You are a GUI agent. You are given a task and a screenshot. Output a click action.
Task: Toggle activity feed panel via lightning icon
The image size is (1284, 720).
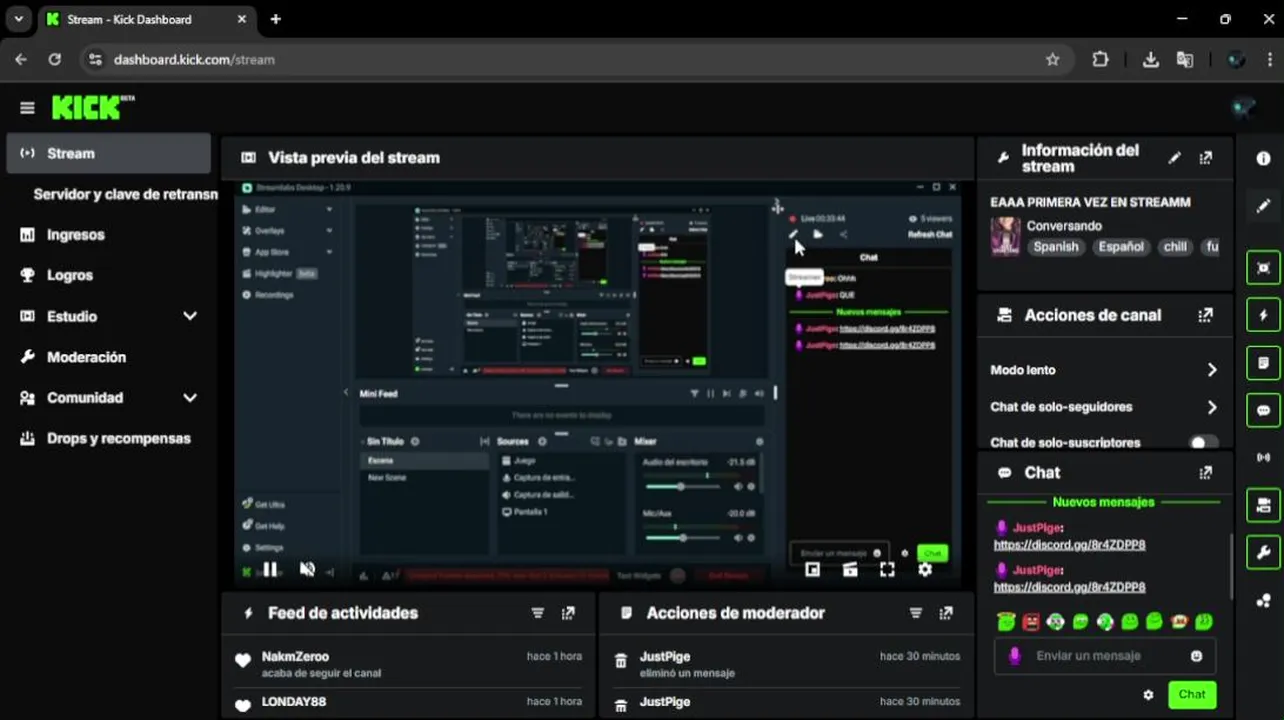[1263, 315]
